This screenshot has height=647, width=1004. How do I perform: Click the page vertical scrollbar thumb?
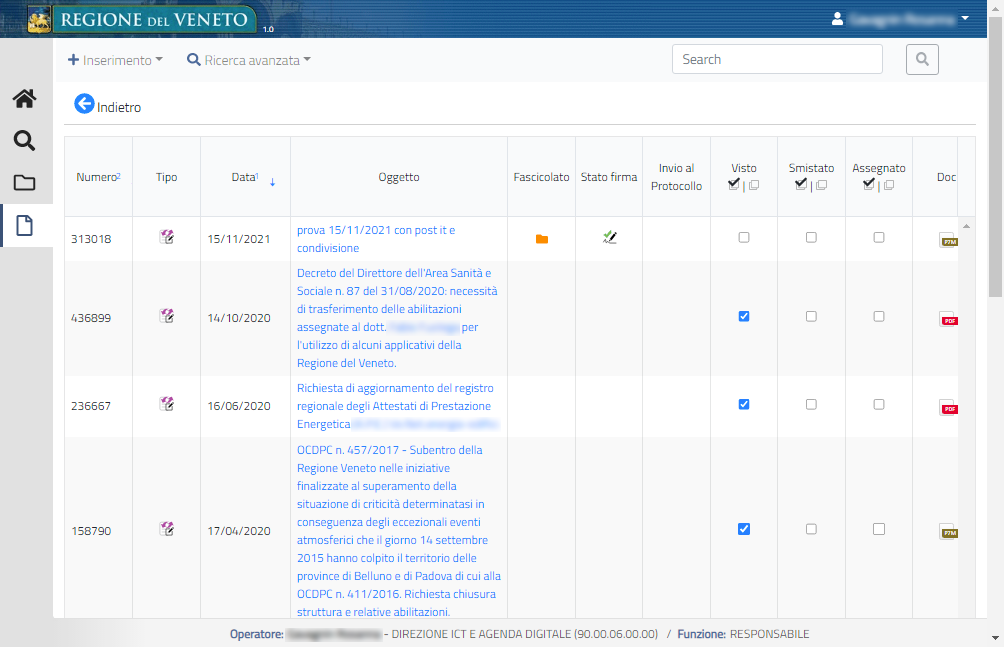[x=995, y=157]
